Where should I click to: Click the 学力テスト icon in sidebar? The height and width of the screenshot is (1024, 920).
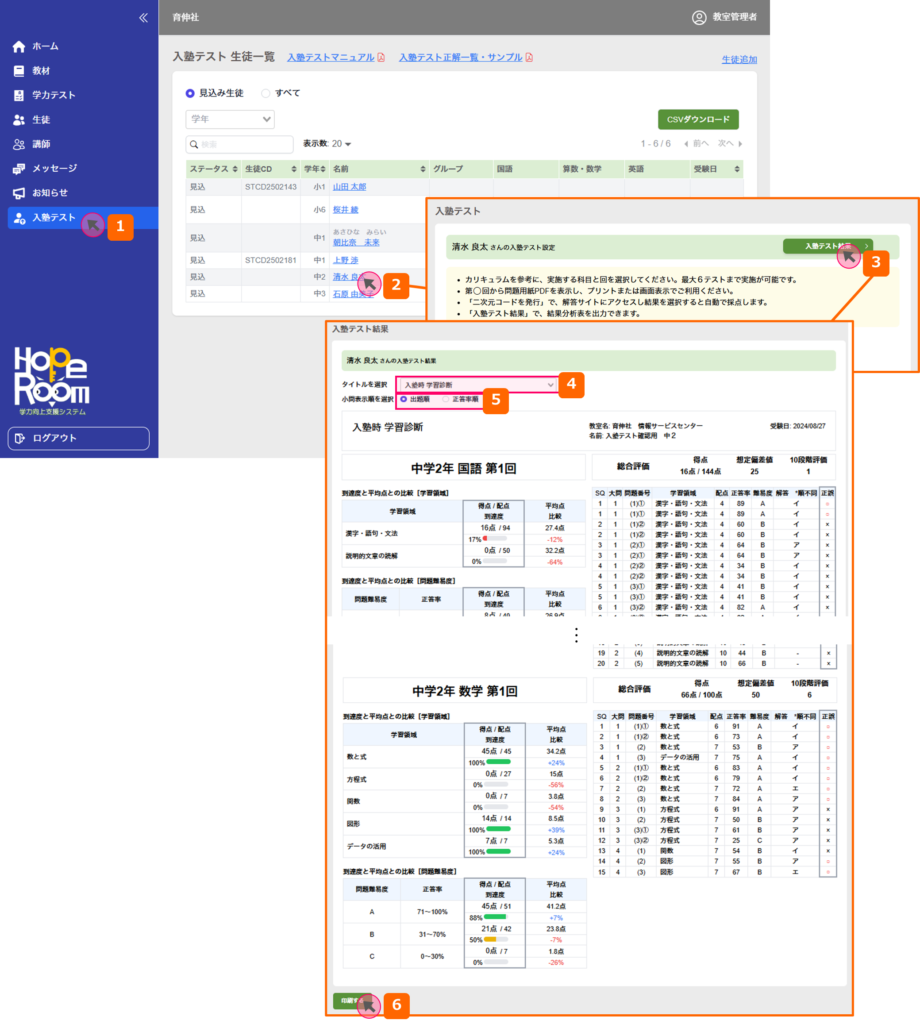[19, 96]
